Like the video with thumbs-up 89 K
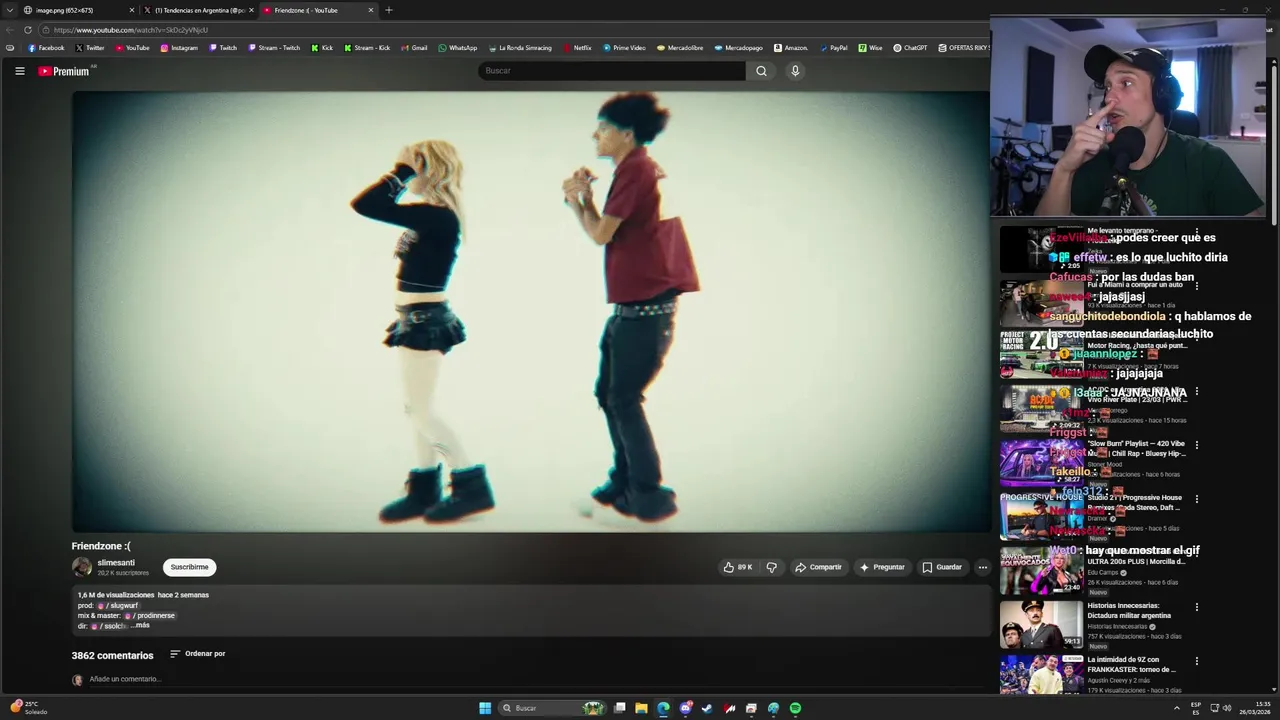Viewport: 1280px width, 720px height. (x=737, y=567)
